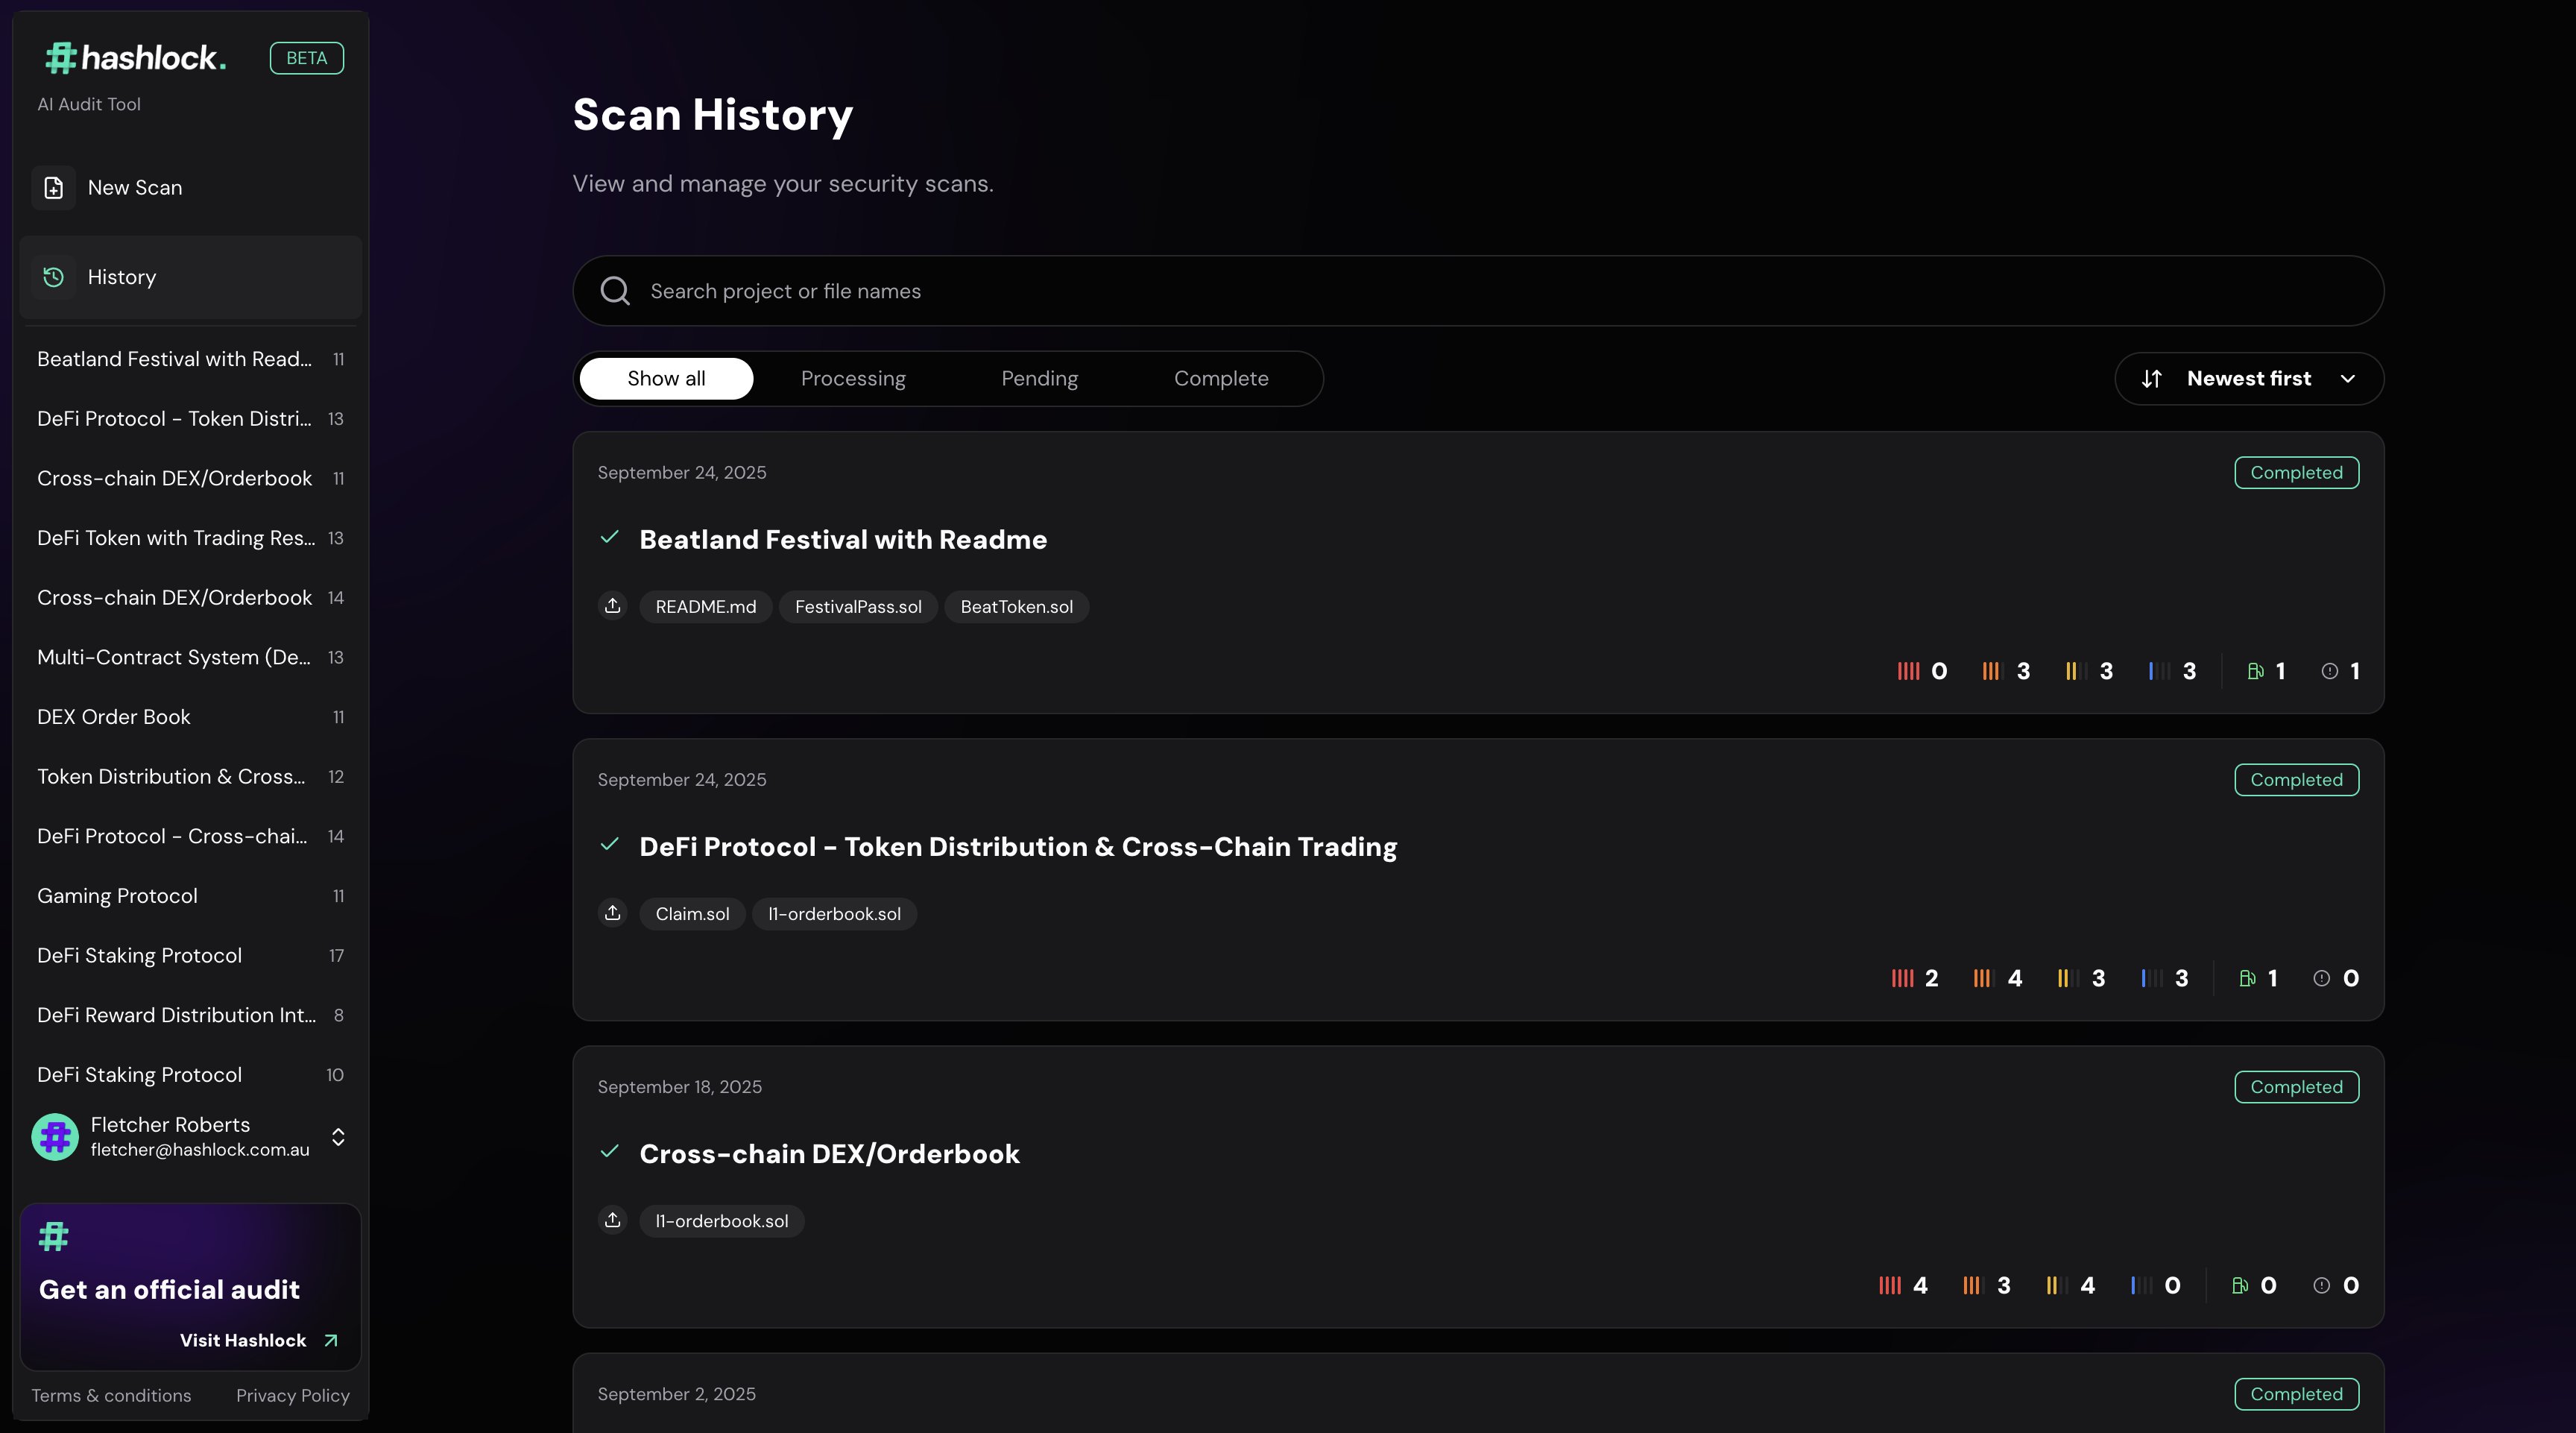Click the search magnifier icon
The width and height of the screenshot is (2576, 1433).
pyautogui.click(x=615, y=291)
